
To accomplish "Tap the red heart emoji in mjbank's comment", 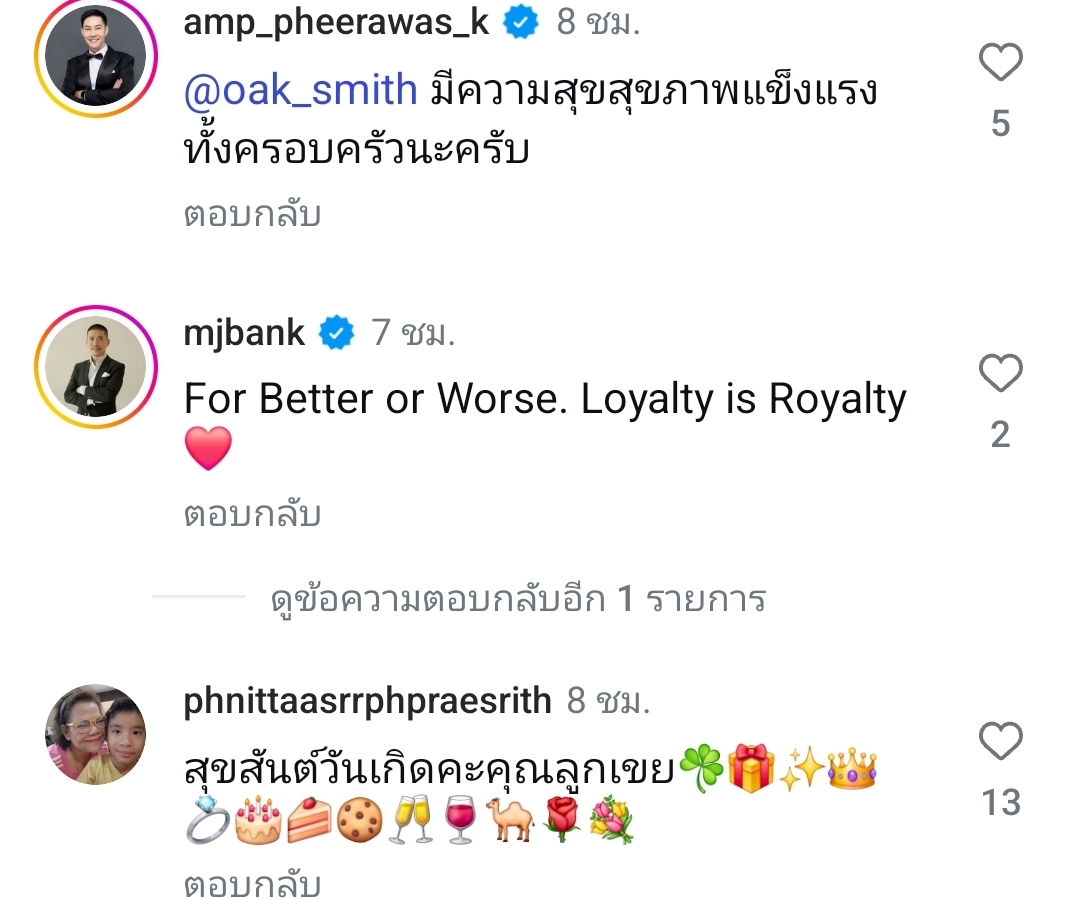I will 208,448.
